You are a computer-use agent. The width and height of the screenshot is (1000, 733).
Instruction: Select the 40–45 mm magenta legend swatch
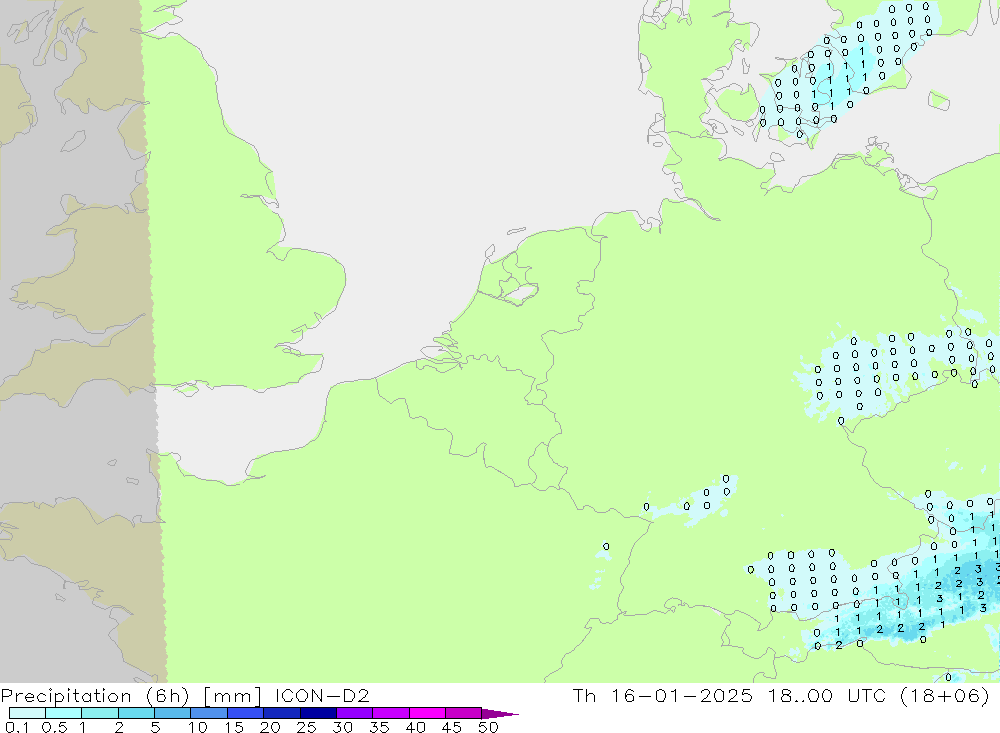click(427, 713)
